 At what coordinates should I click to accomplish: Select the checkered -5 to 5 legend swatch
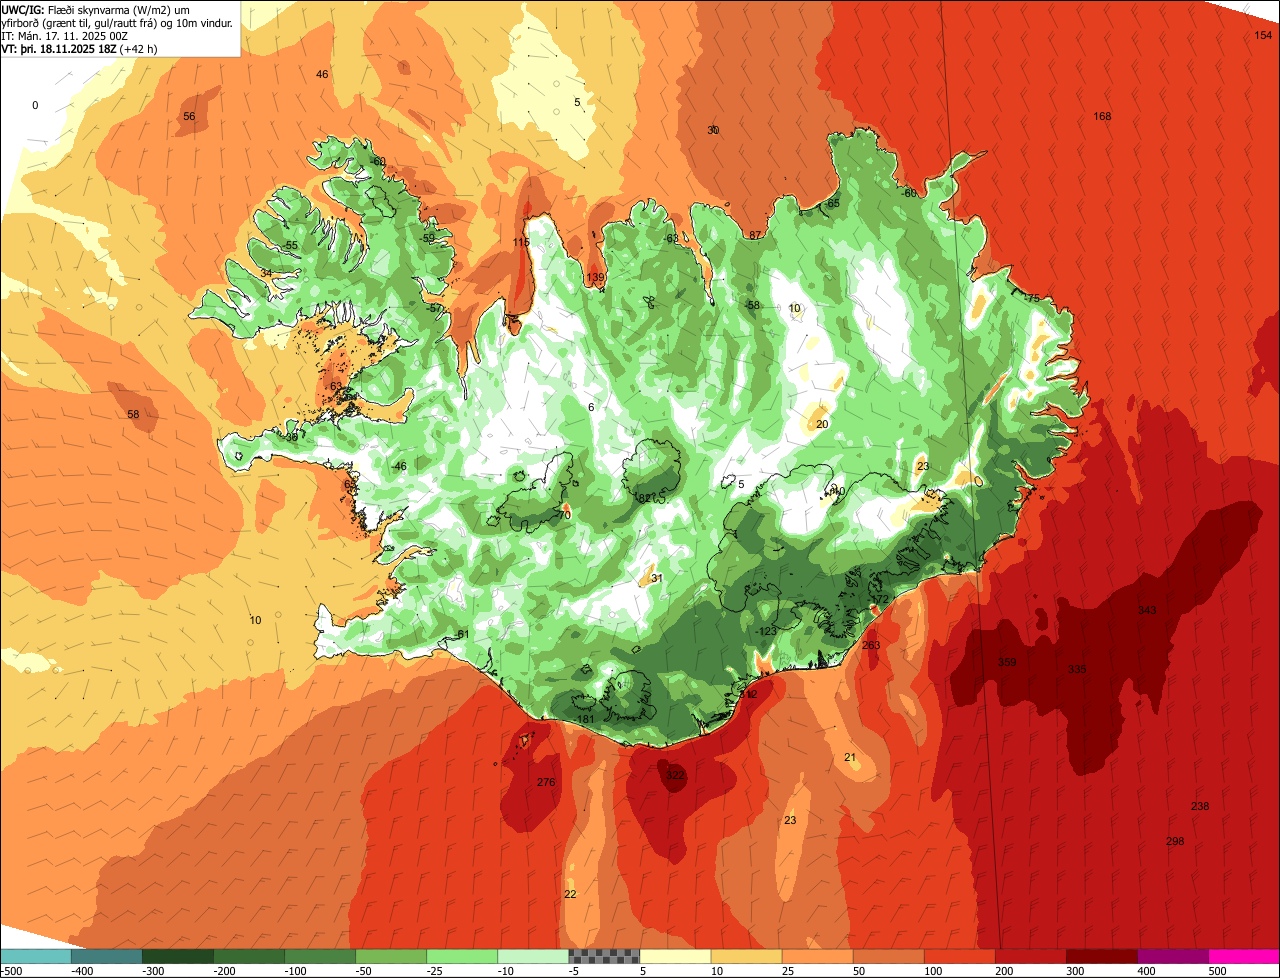pos(604,956)
